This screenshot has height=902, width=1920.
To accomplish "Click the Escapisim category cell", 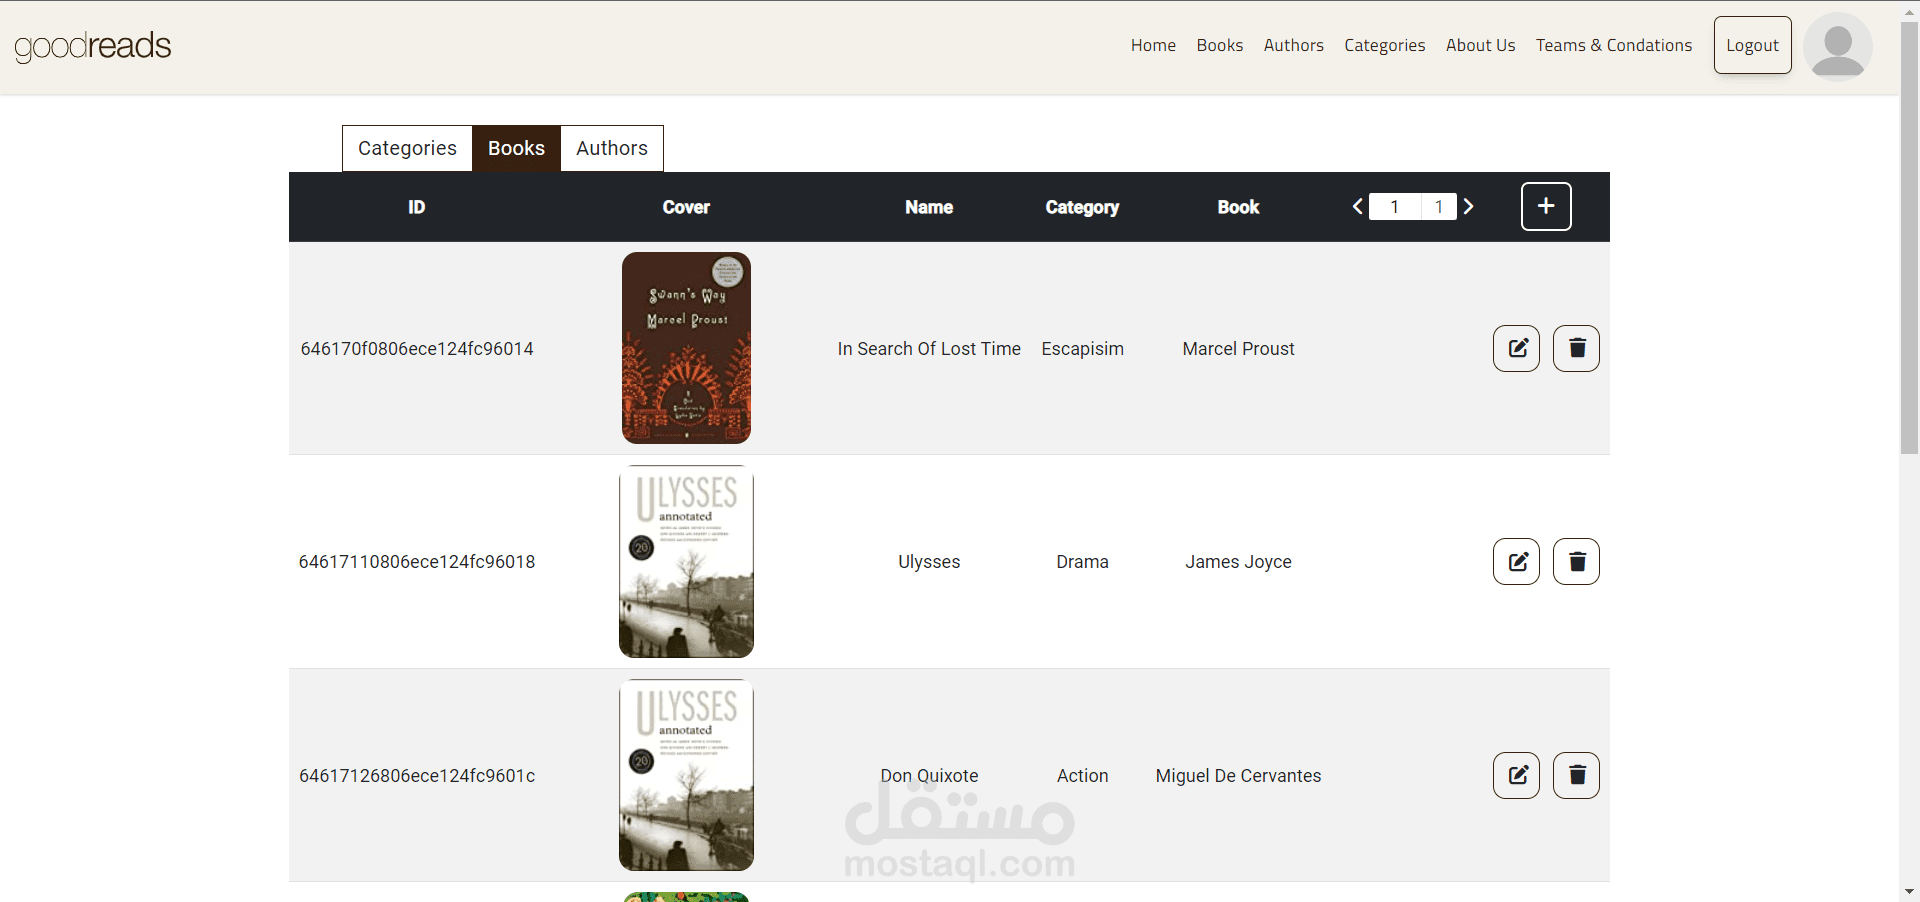I will (x=1082, y=349).
